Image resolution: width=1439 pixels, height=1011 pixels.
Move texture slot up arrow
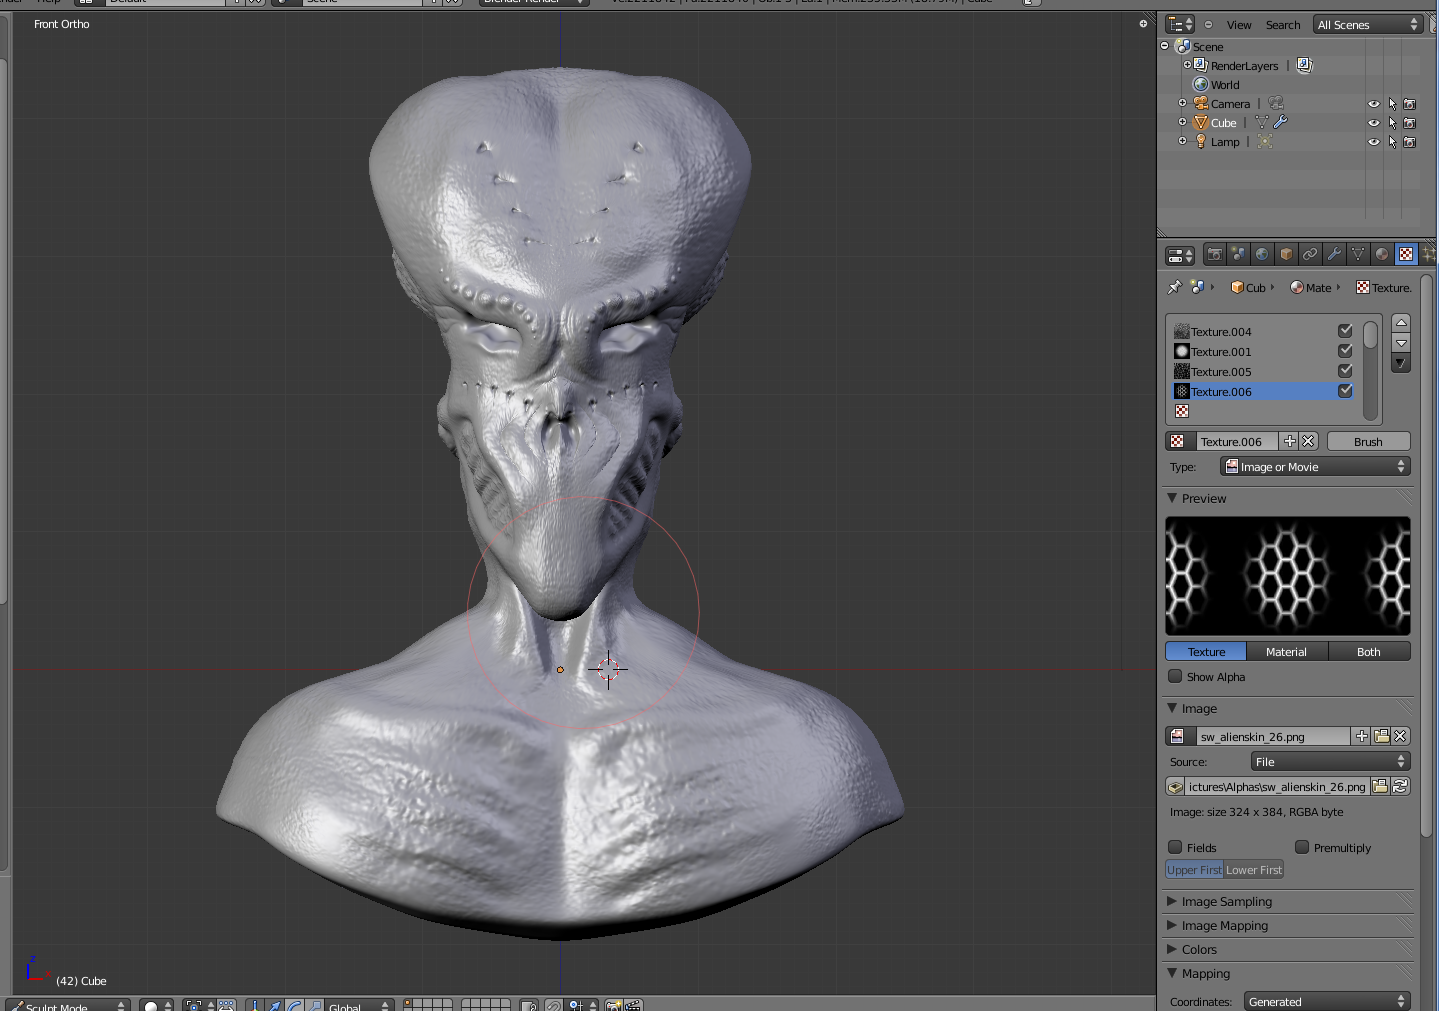[1401, 322]
